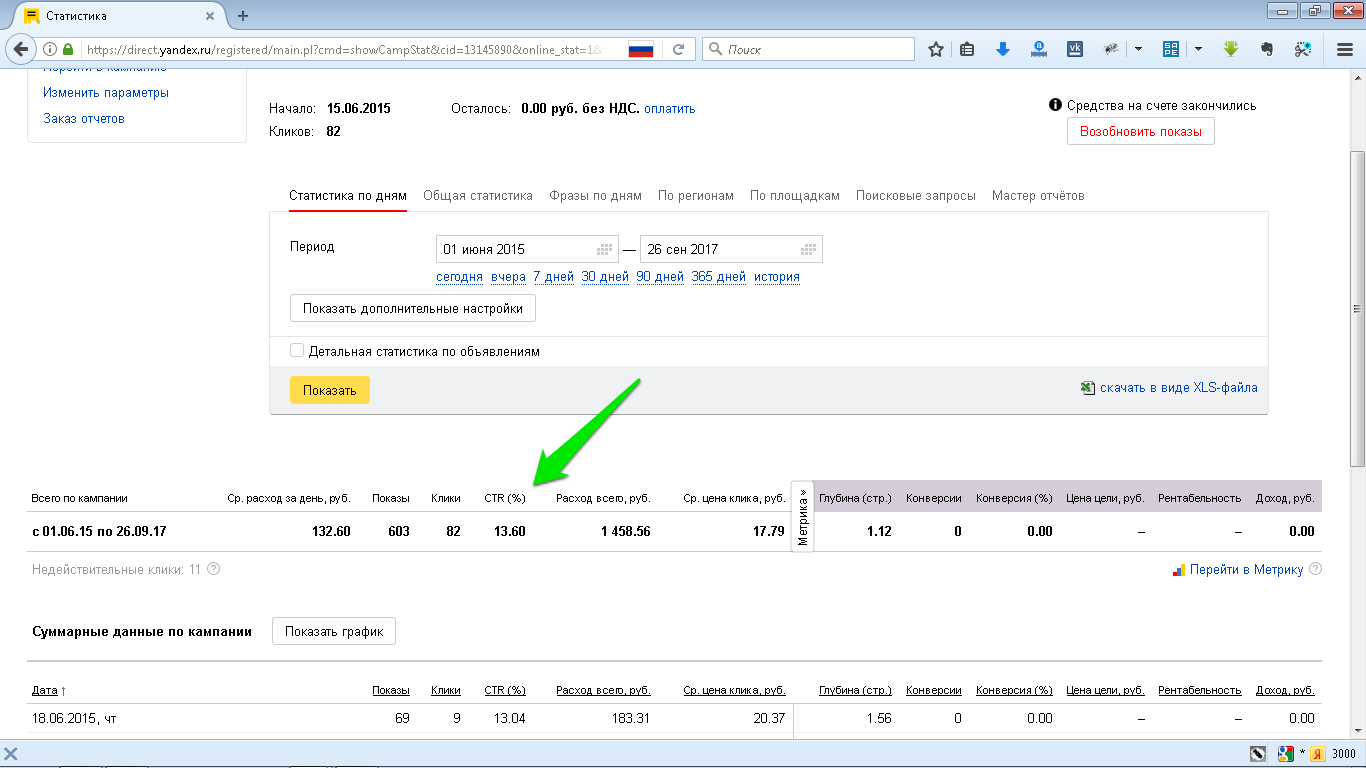
Task: Set period to 7 дней
Action: click(554, 277)
